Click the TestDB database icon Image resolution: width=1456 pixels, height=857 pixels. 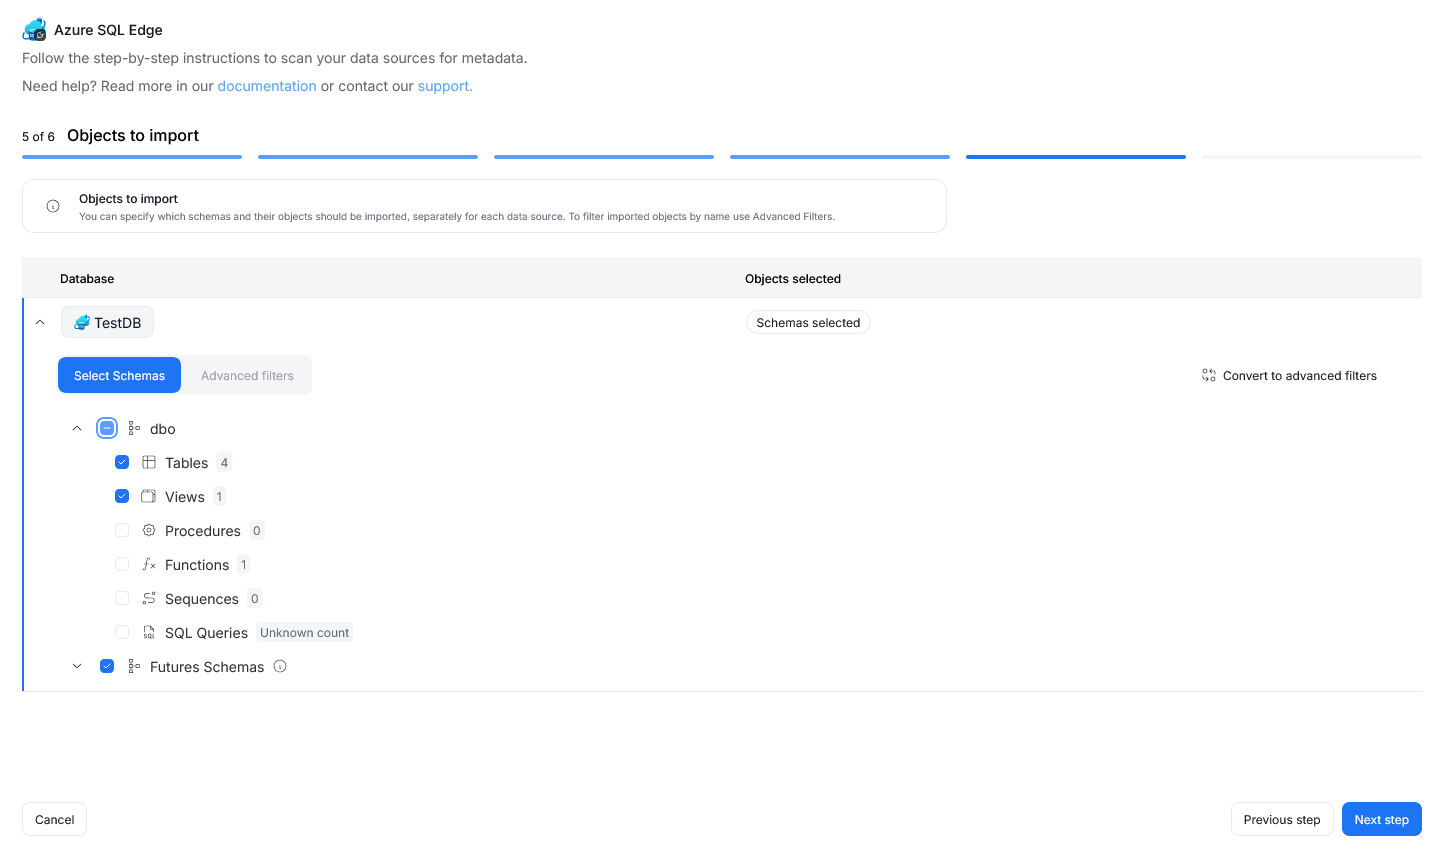(x=82, y=322)
